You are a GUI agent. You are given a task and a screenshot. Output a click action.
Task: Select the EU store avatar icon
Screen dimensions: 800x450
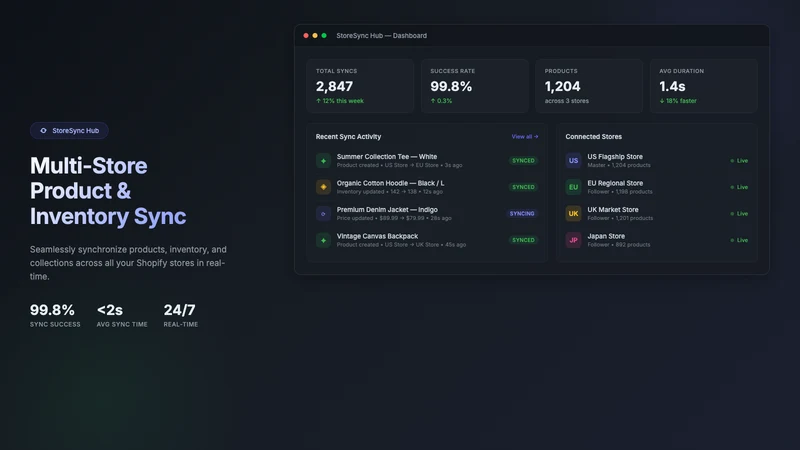[573, 187]
